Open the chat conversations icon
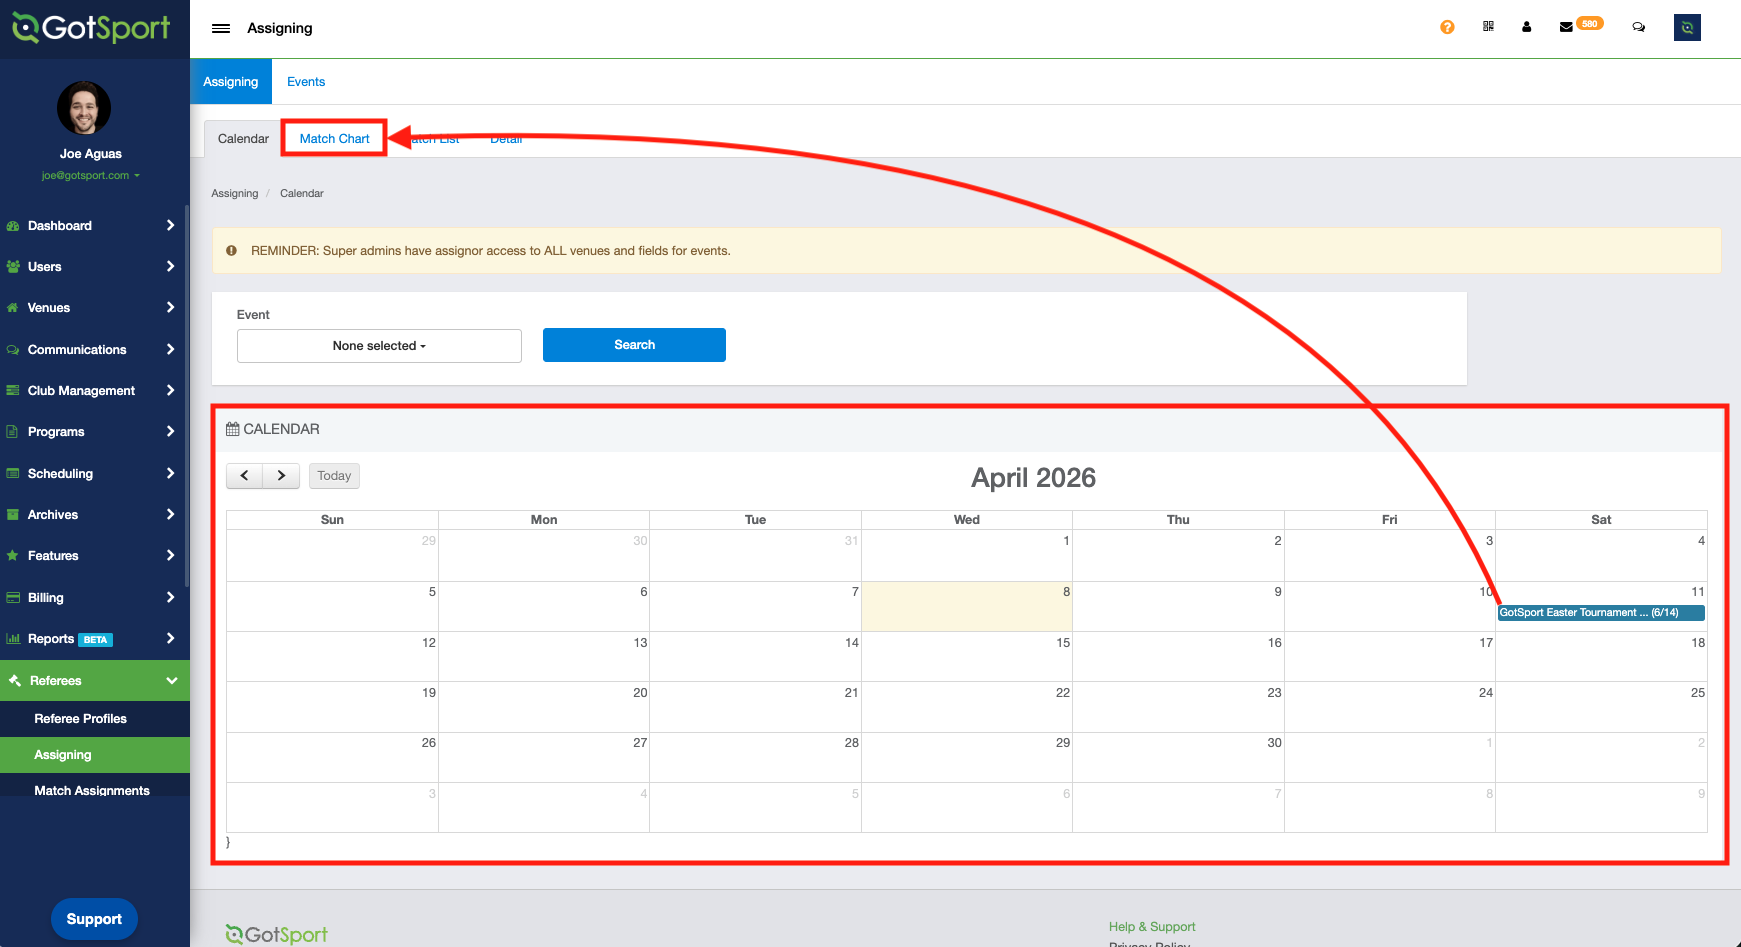 coord(1638,27)
